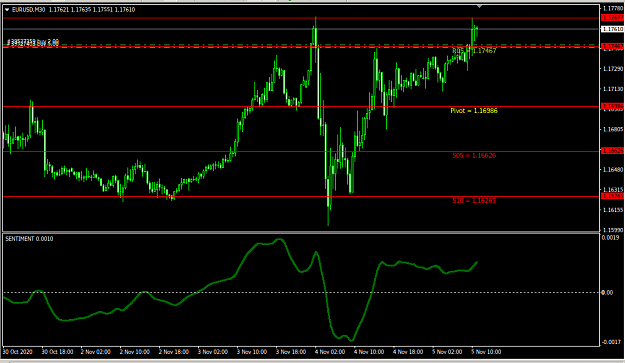Screen dimensions: 625x363
Task: Click the red 1.16626 price tag
Action: (x=612, y=151)
